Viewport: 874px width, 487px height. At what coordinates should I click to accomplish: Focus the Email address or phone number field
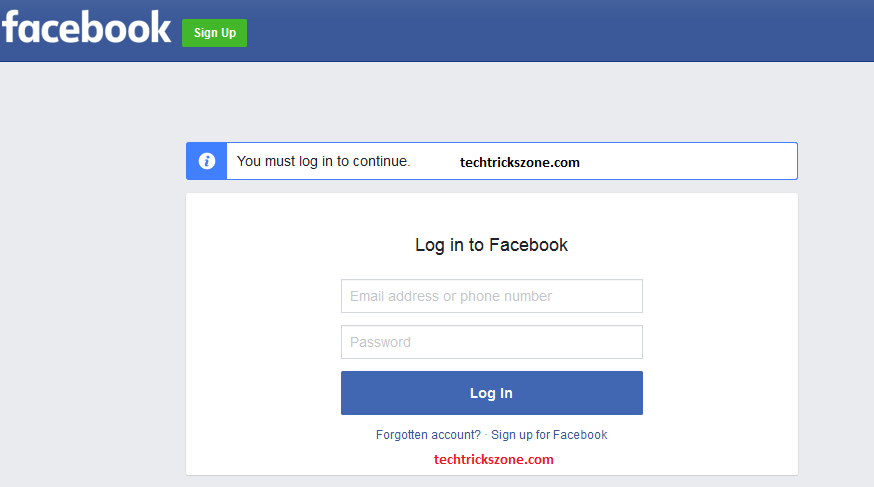point(491,296)
